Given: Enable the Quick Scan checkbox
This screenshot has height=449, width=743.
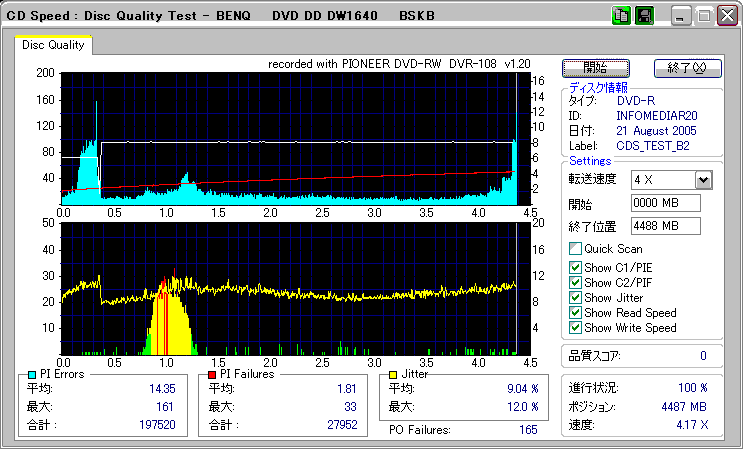Looking at the screenshot, I should (x=575, y=249).
